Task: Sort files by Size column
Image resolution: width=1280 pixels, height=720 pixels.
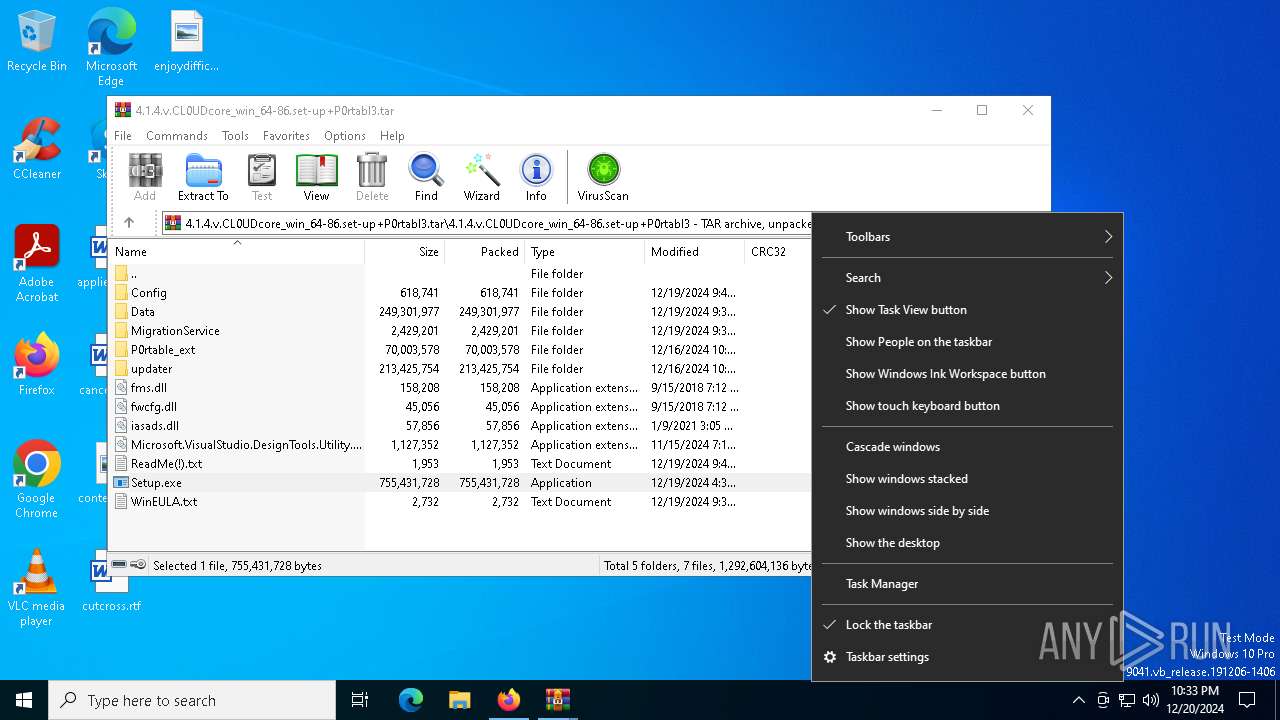Action: [x=405, y=251]
